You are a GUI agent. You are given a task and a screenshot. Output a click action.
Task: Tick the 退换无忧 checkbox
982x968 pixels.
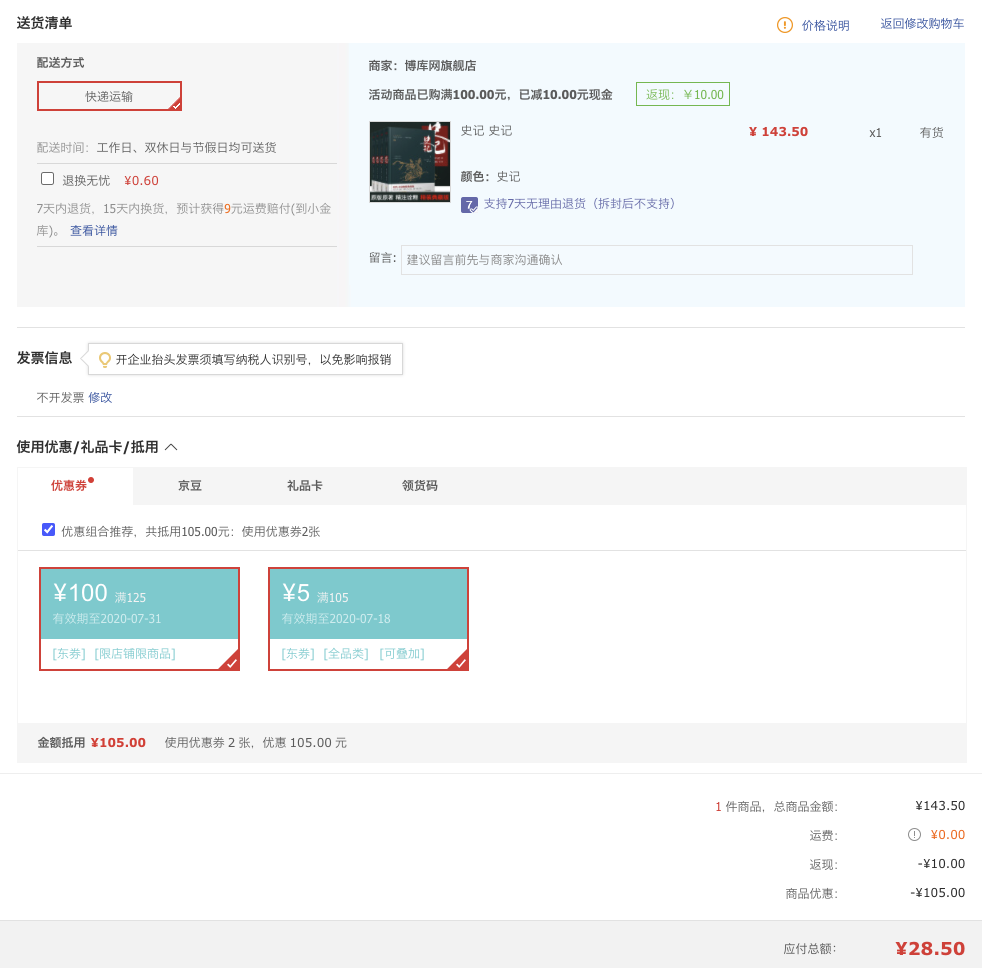(48, 179)
